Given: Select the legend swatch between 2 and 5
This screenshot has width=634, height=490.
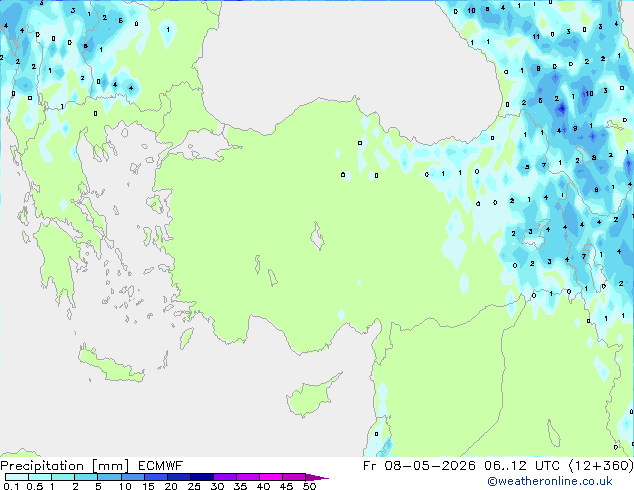Looking at the screenshot, I should point(86,477).
